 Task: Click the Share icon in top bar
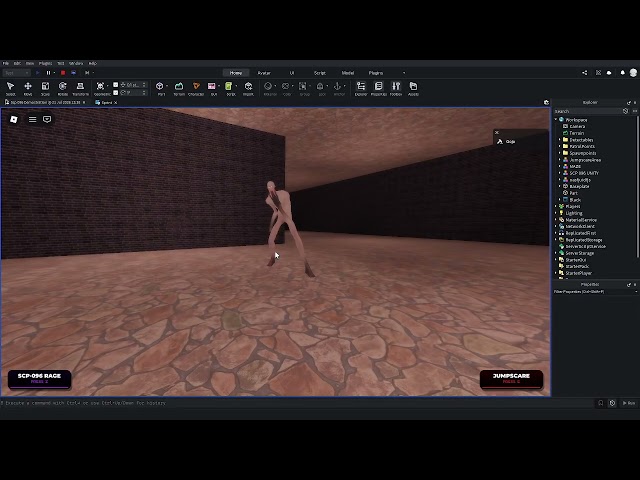coord(584,73)
